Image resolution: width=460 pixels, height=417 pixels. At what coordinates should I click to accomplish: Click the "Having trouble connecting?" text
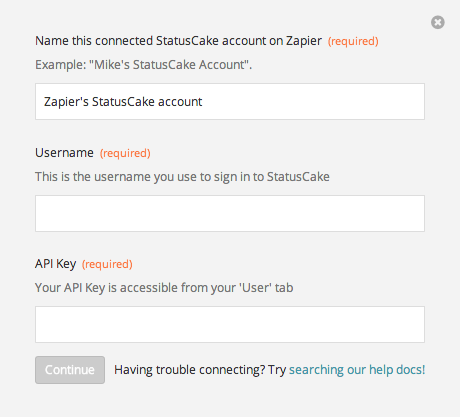pos(190,370)
